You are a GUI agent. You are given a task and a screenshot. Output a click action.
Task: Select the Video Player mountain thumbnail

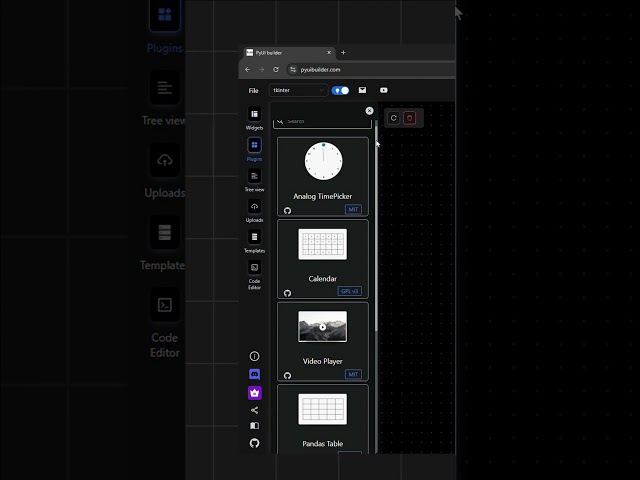point(322,327)
